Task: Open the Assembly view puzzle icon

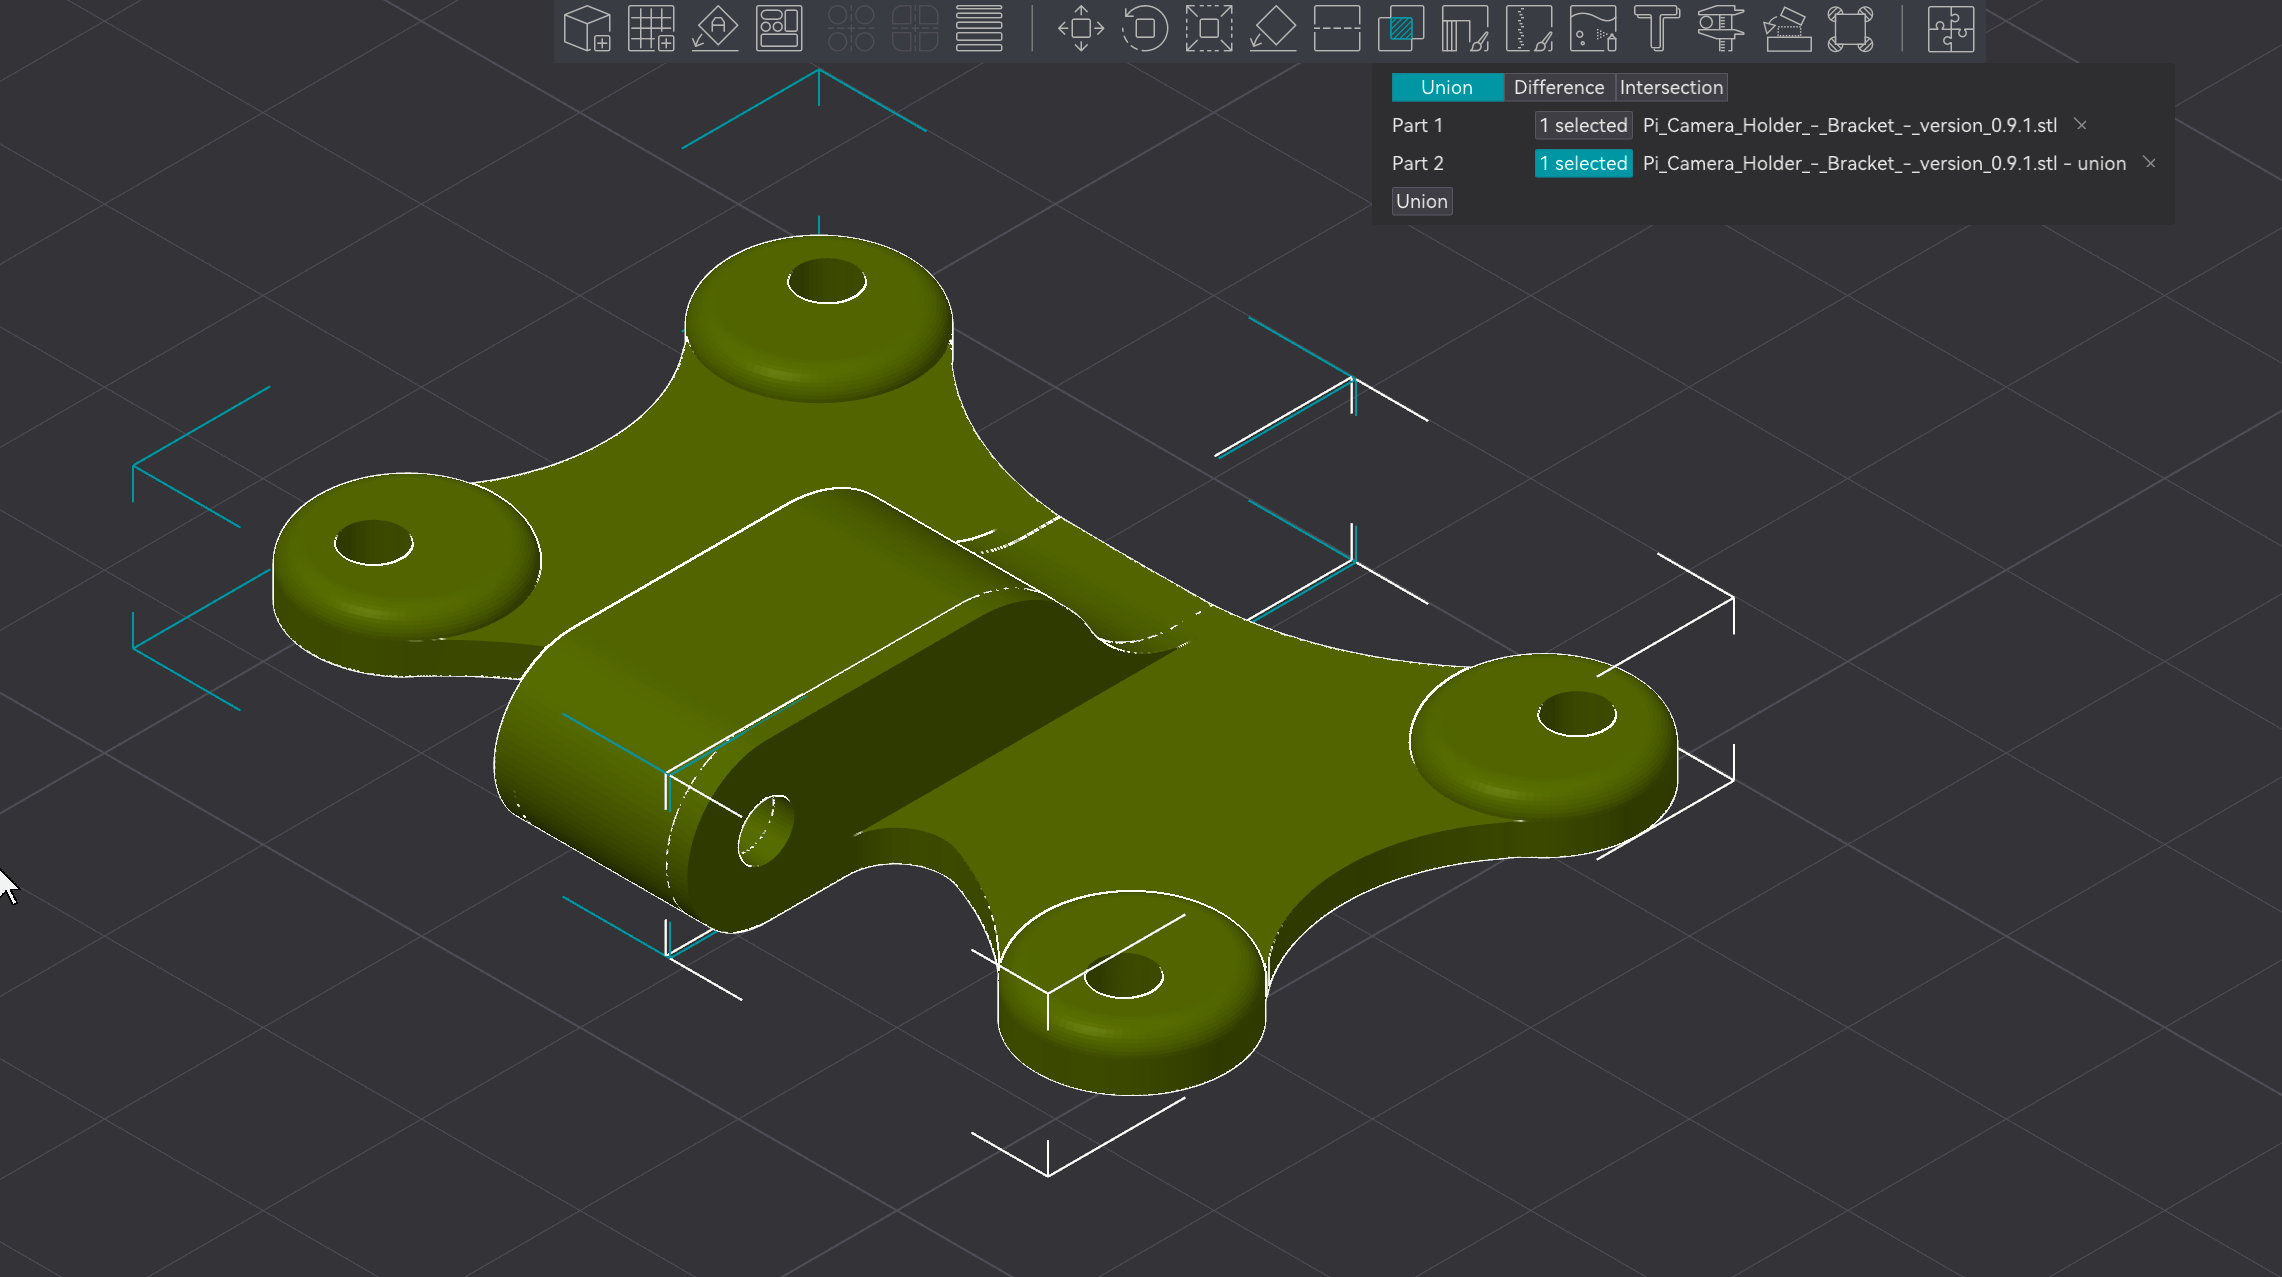Action: pyautogui.click(x=1951, y=29)
